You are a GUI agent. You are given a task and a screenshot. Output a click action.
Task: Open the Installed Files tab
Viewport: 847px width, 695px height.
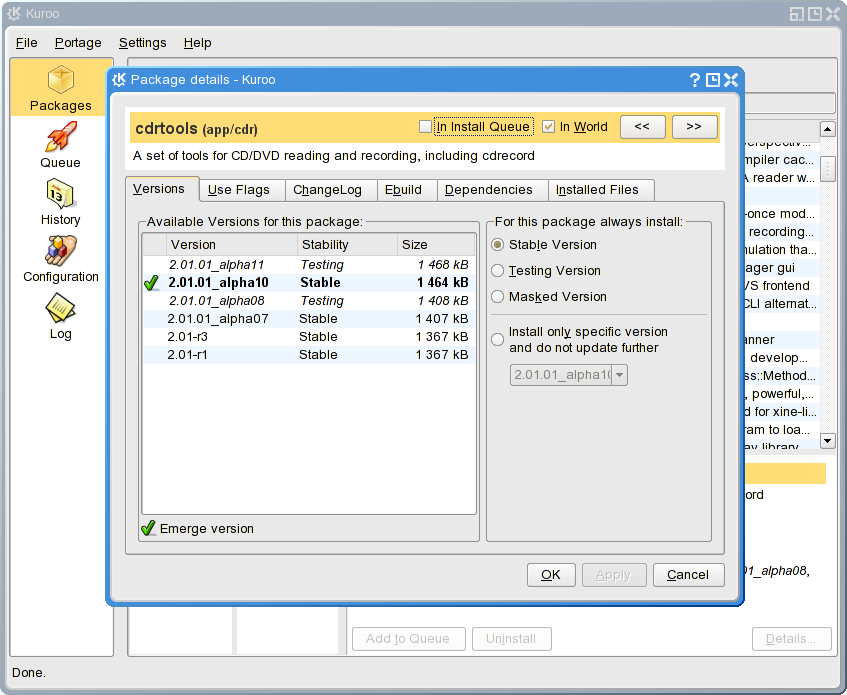tap(601, 190)
